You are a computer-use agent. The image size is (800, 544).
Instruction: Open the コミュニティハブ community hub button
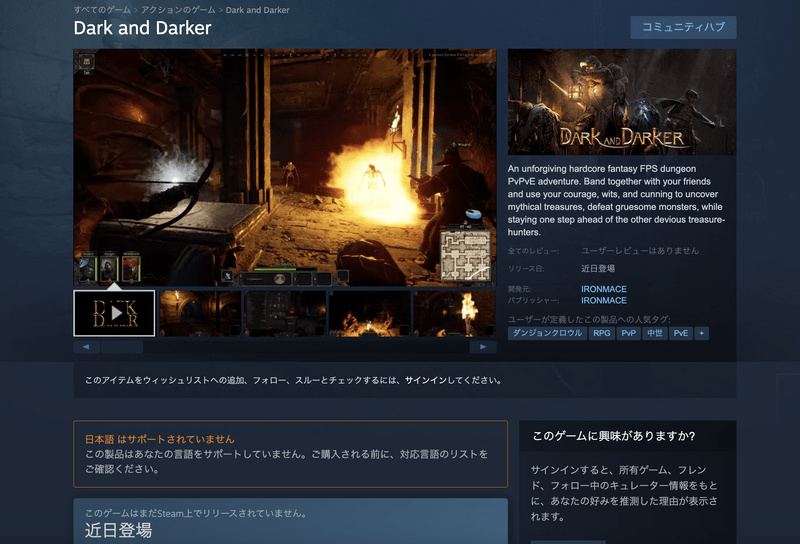[683, 27]
